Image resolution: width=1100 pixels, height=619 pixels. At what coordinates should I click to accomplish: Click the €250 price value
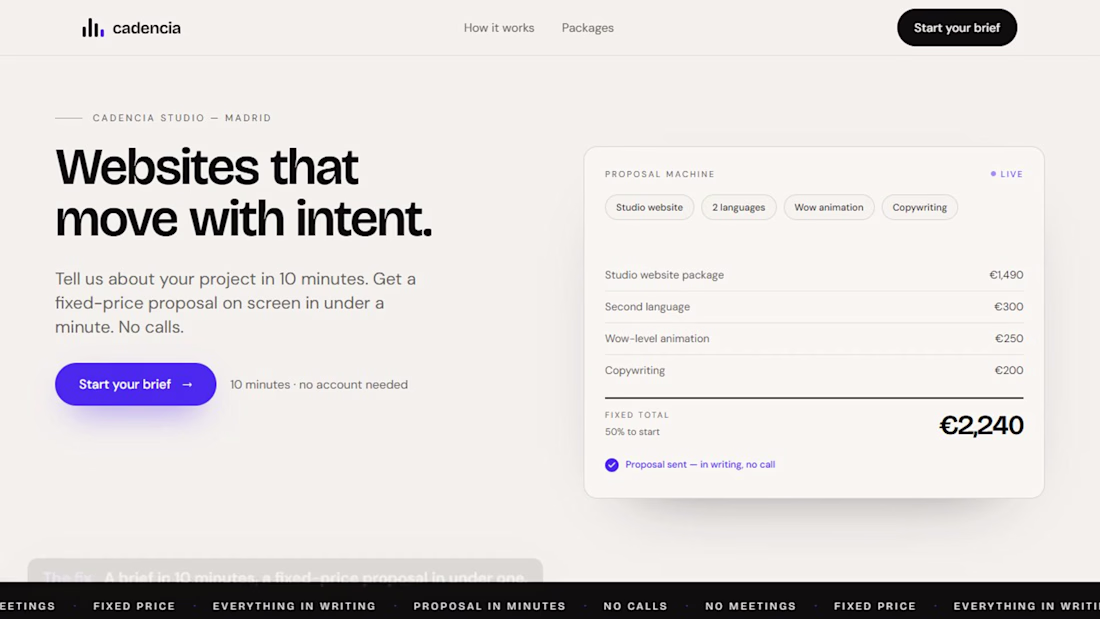click(x=1009, y=338)
